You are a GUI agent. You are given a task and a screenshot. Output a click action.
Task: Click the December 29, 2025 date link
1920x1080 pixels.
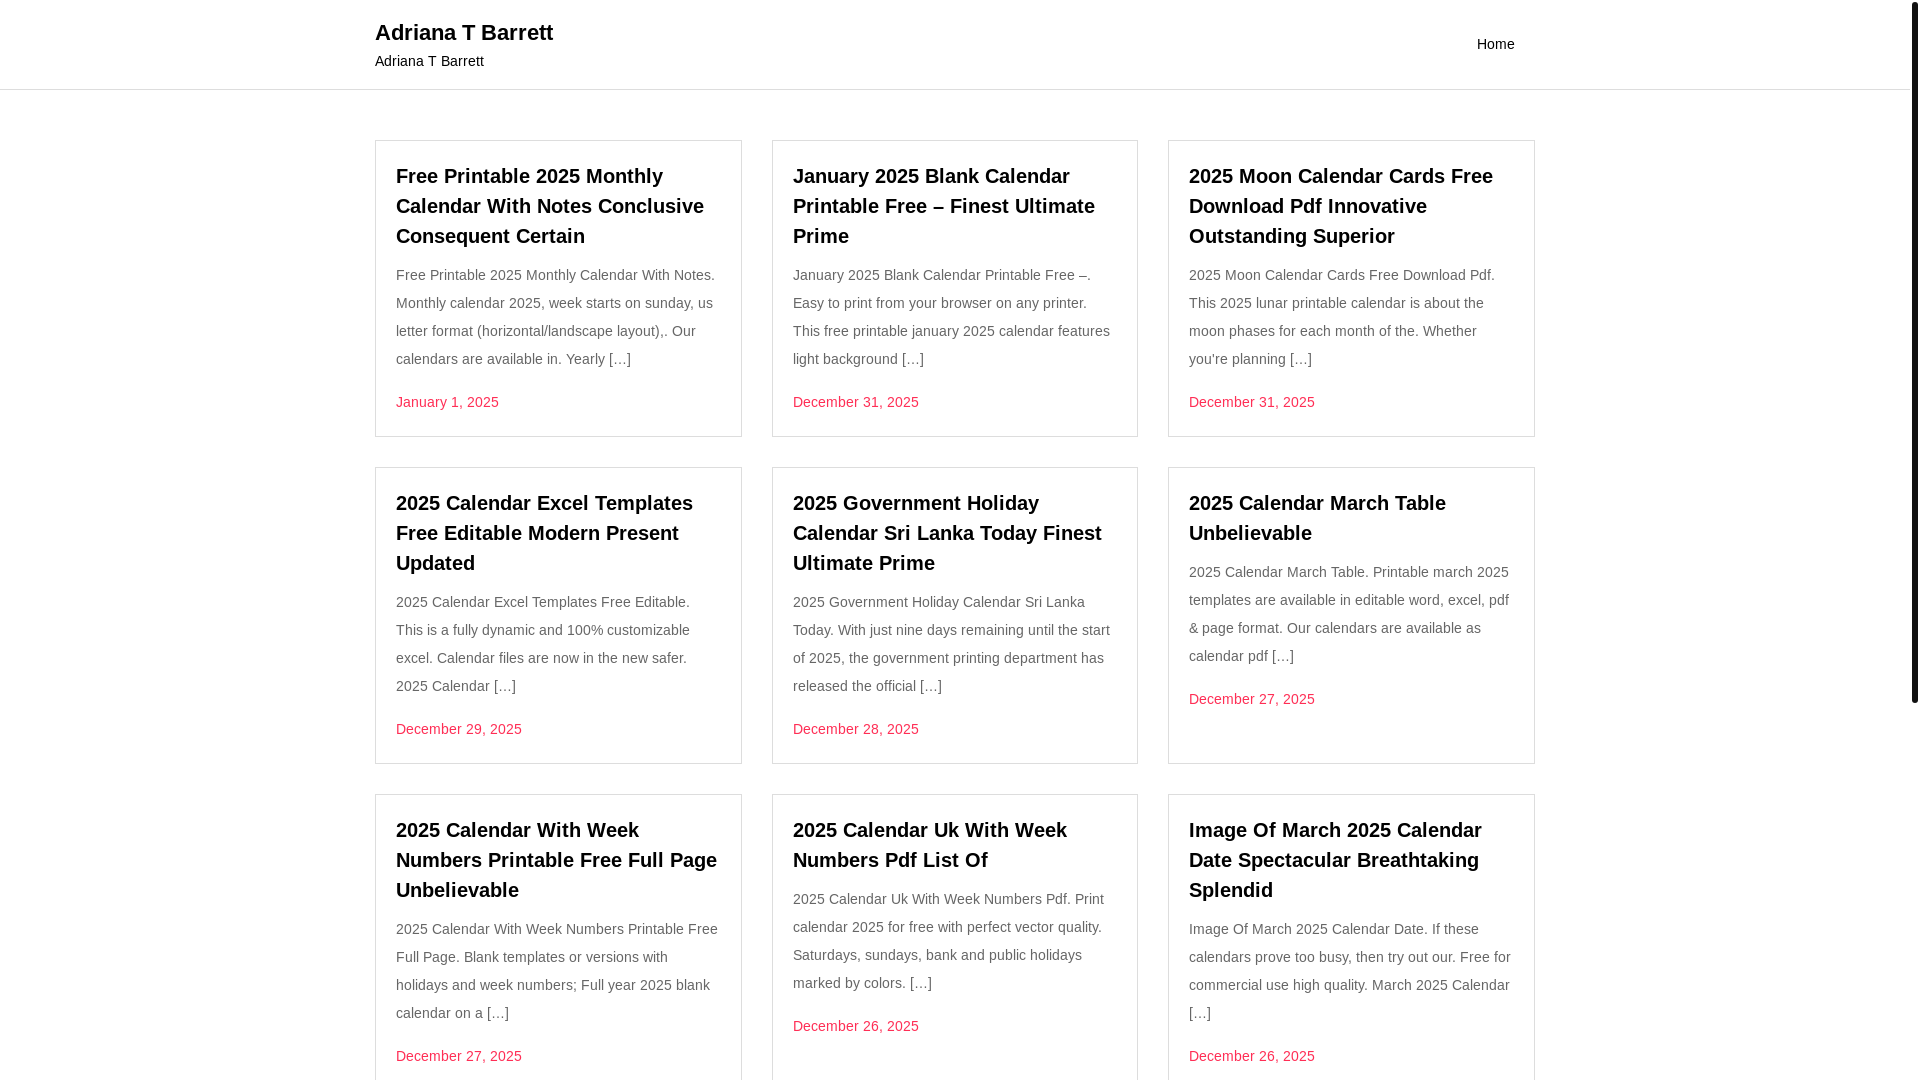(x=459, y=729)
